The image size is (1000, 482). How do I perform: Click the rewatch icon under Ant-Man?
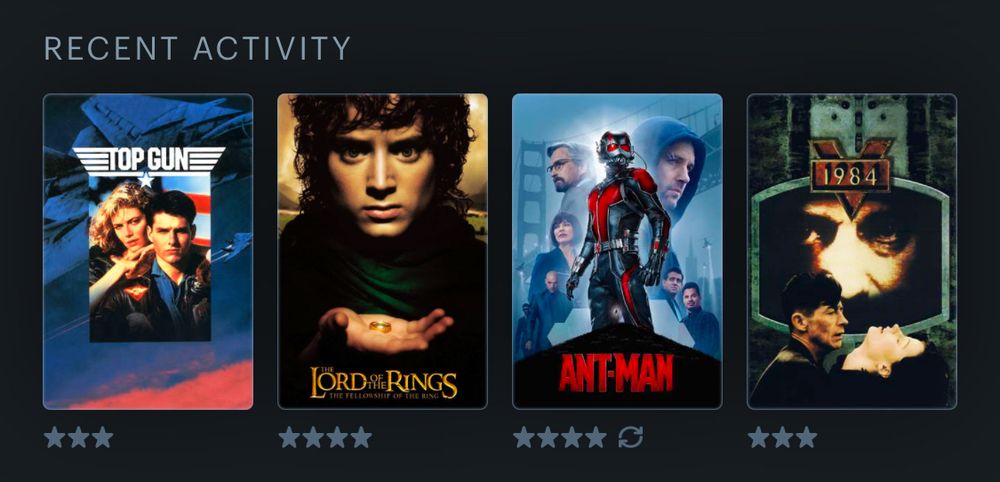click(x=630, y=437)
